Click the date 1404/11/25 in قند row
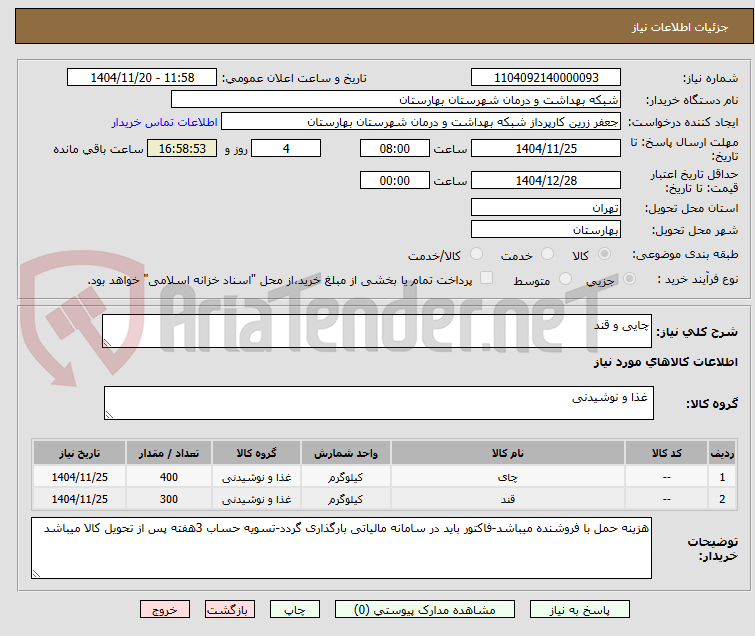This screenshot has width=755, height=636. (79, 499)
